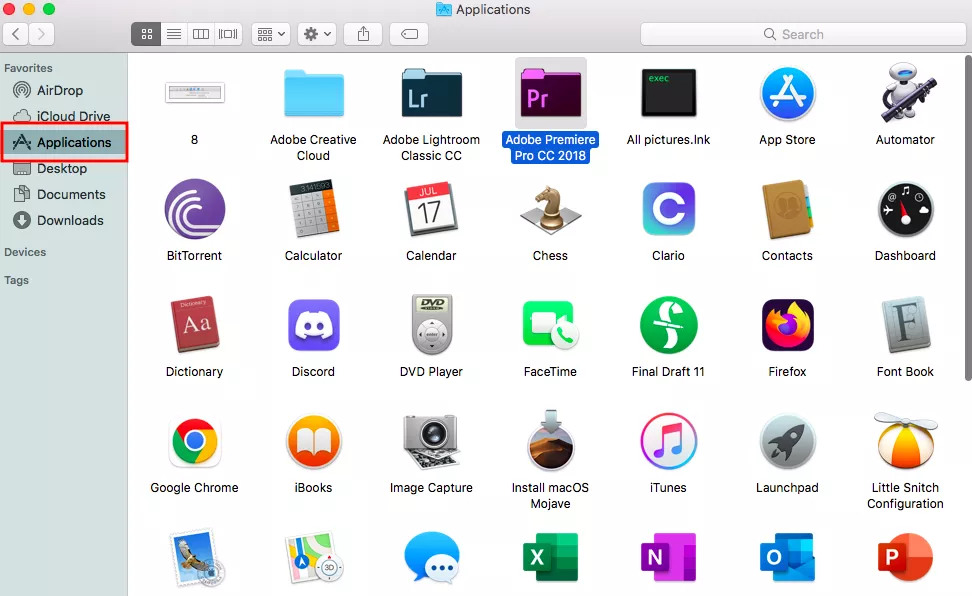Select the file named 8
The width and height of the screenshot is (972, 596).
point(195,93)
